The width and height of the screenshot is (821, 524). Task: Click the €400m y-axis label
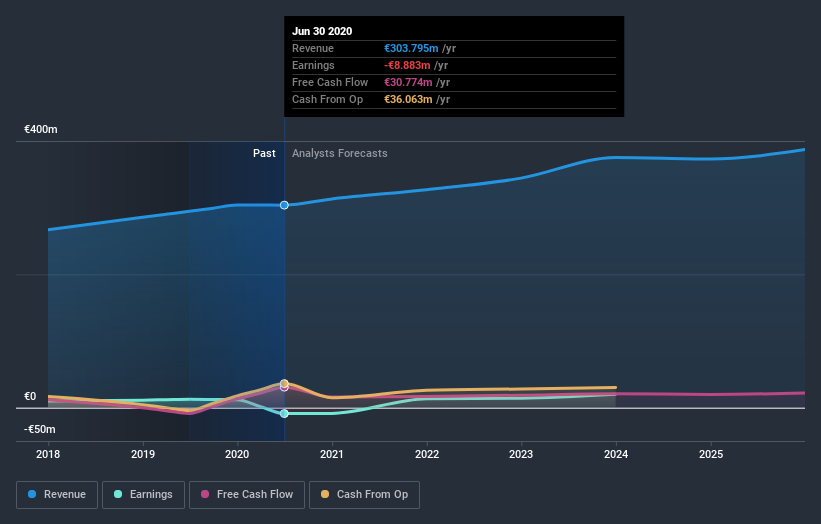(41, 129)
